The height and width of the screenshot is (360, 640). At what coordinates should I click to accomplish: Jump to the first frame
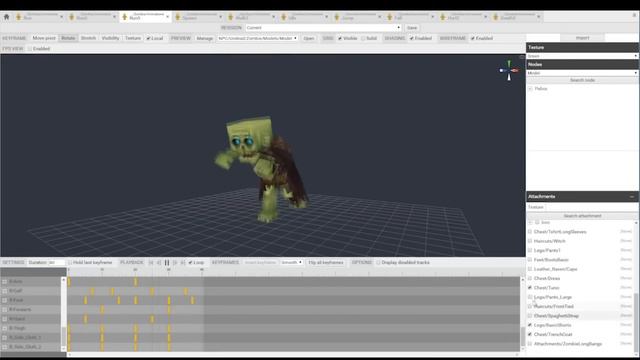(x=151, y=262)
